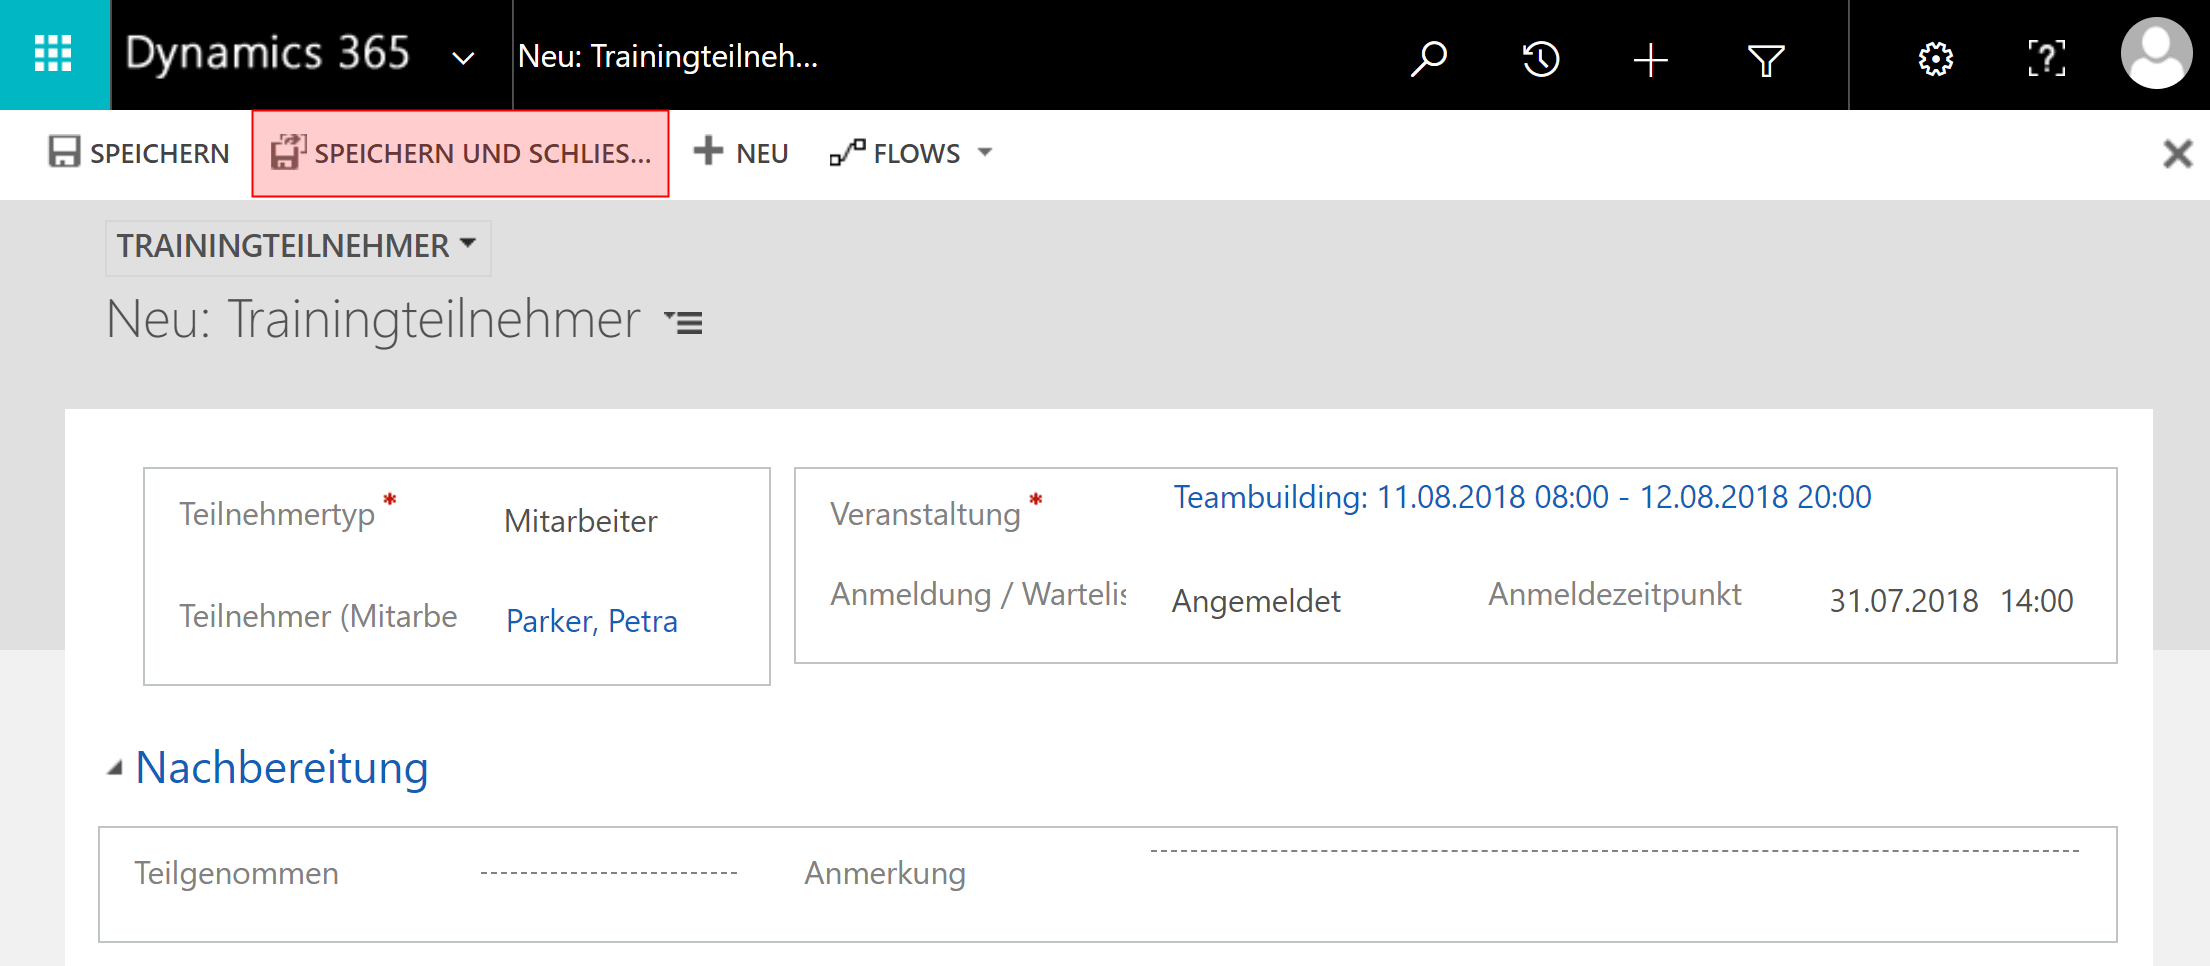The height and width of the screenshot is (966, 2210).
Task: Click the Nachbereitung section heading
Action: click(282, 768)
